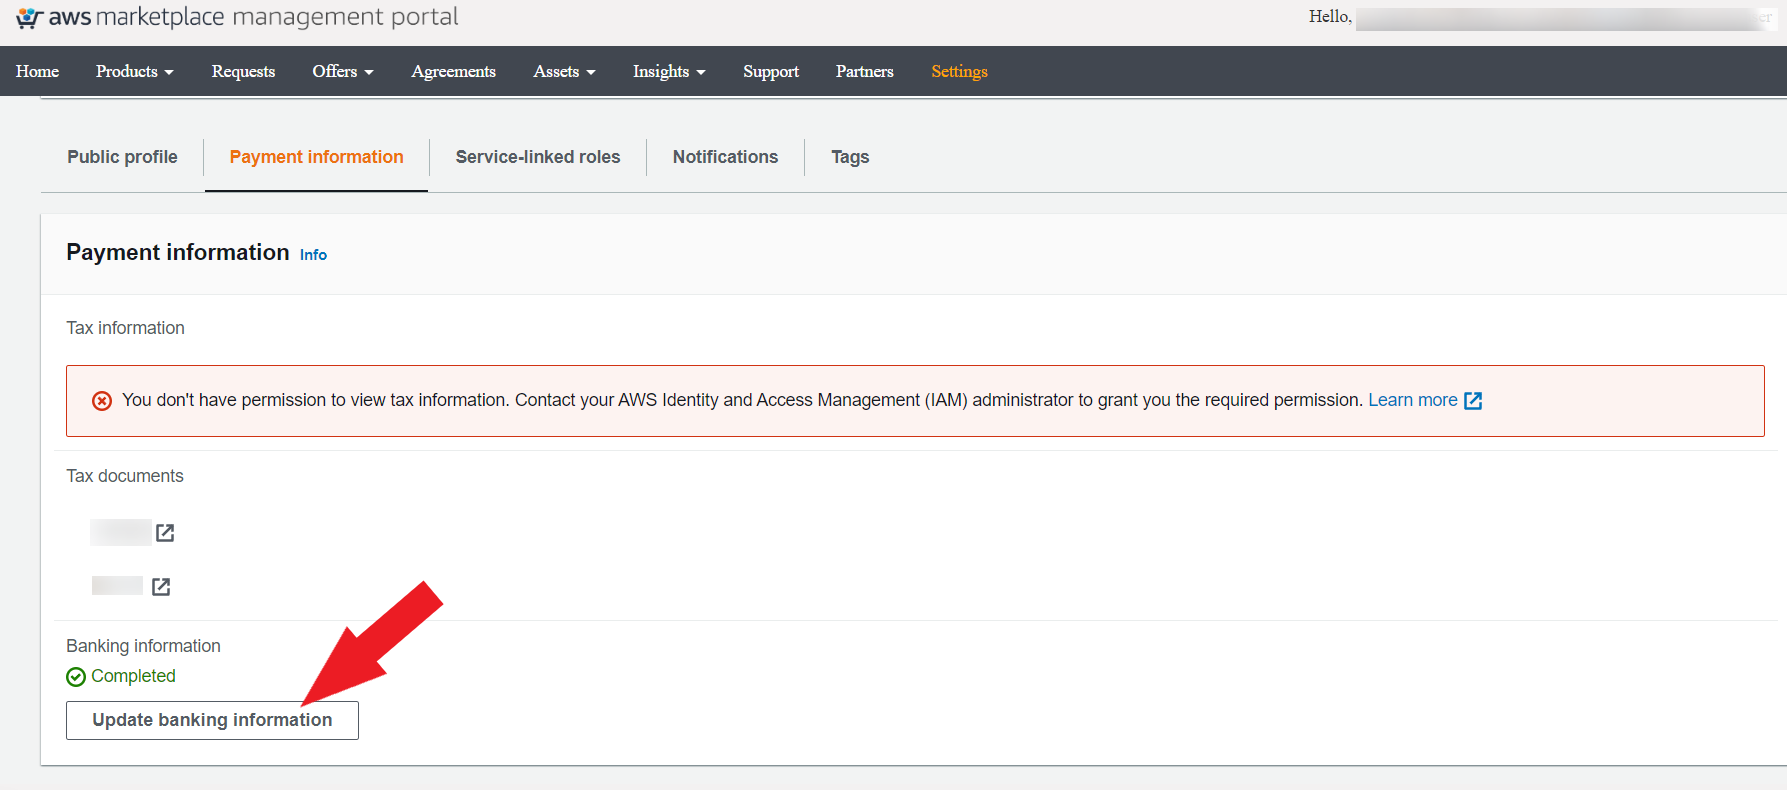Open the Partners page
This screenshot has height=790, width=1787.
point(865,71)
